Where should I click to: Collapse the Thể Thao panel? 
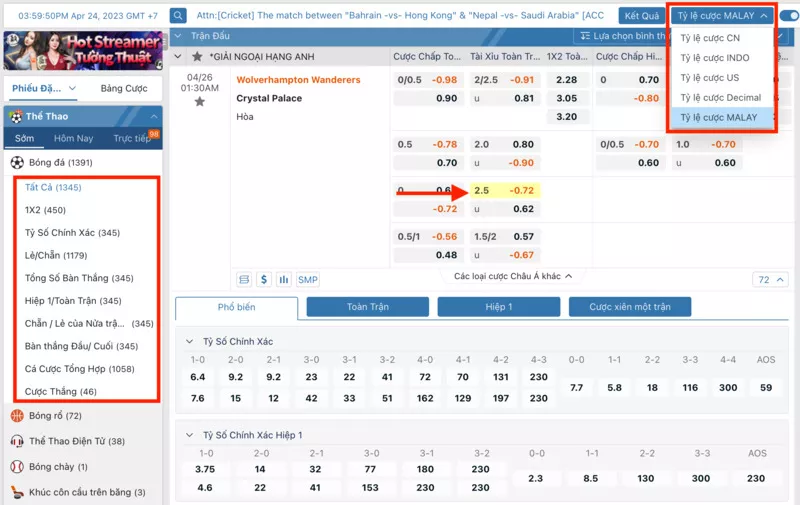point(154,117)
